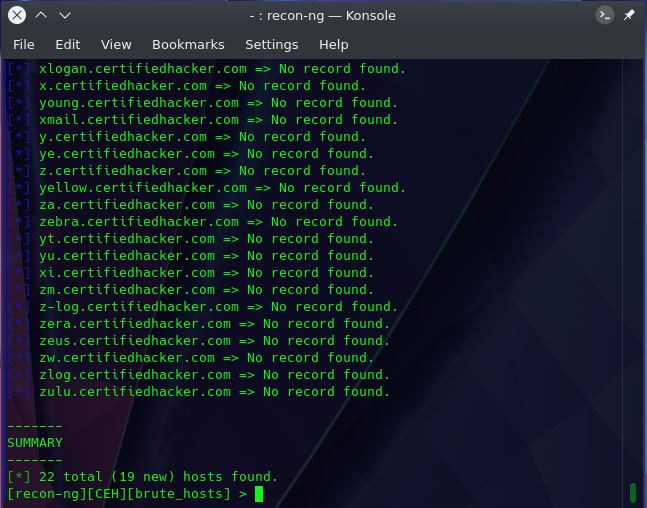647x508 pixels.
Task: Click the '[recon-ng][CEH][brute_hosts] >' prompt text
Action: [x=127, y=494]
